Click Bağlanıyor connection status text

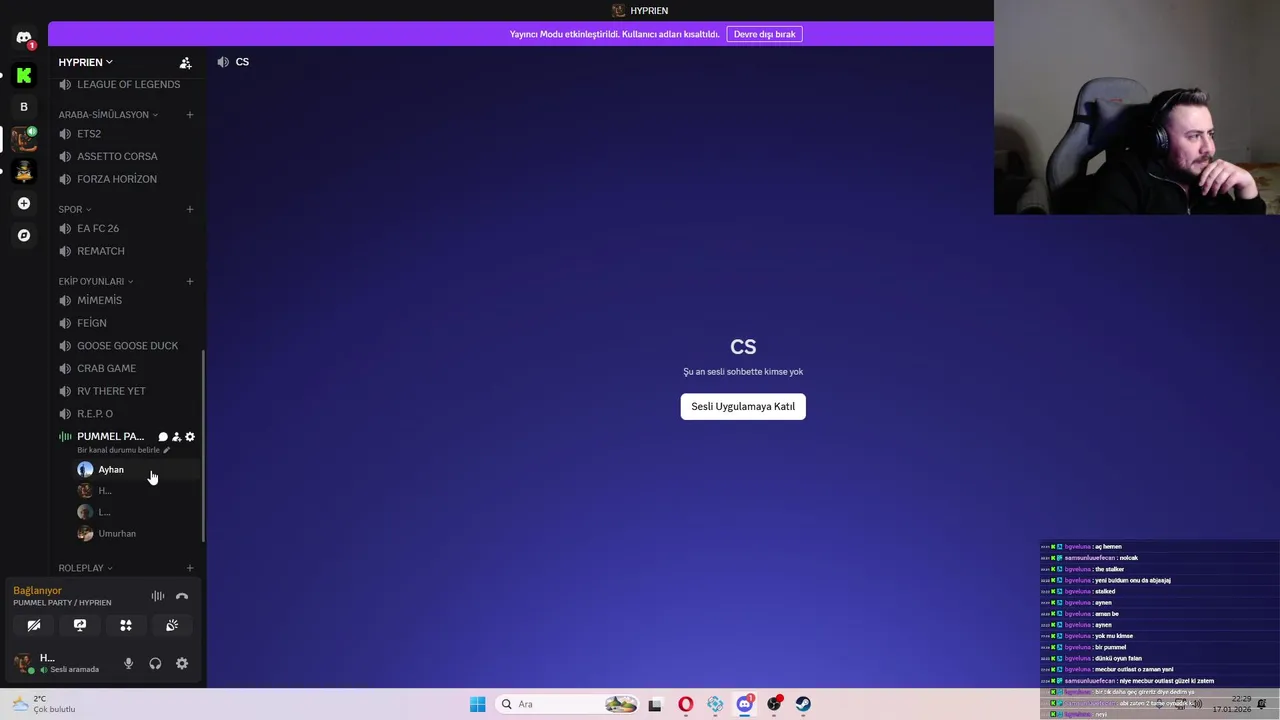pyautogui.click(x=37, y=591)
